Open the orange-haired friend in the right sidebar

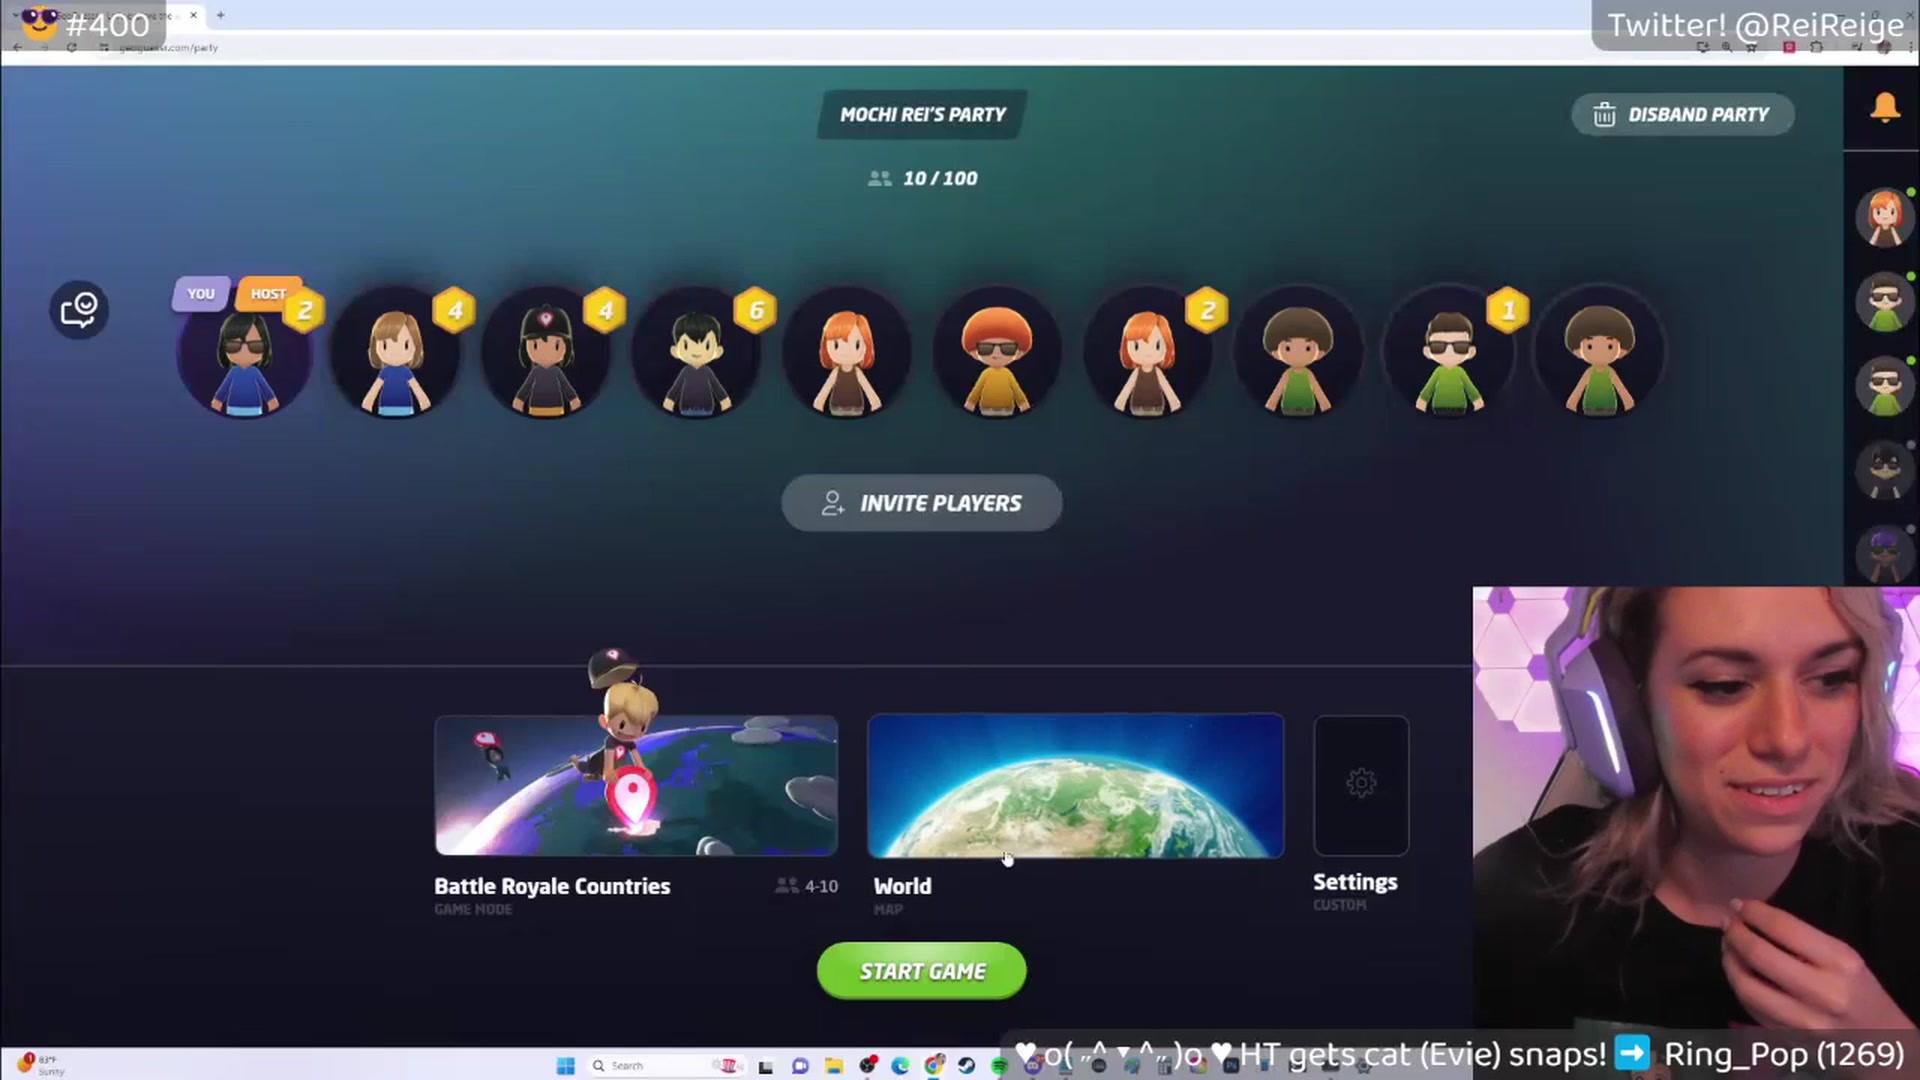coord(1885,217)
